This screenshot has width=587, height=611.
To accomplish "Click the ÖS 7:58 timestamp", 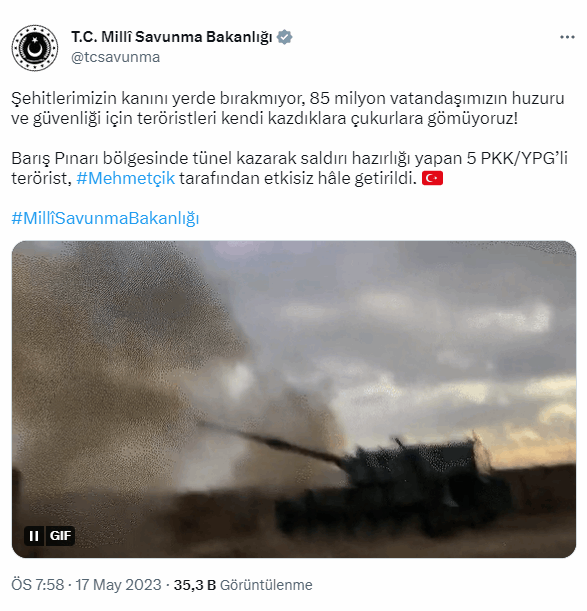I will tap(37, 585).
